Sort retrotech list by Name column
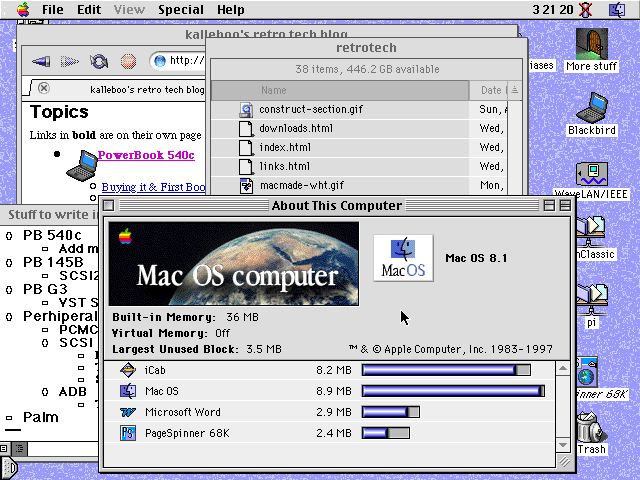Screen dimensions: 640x480 (340, 90)
